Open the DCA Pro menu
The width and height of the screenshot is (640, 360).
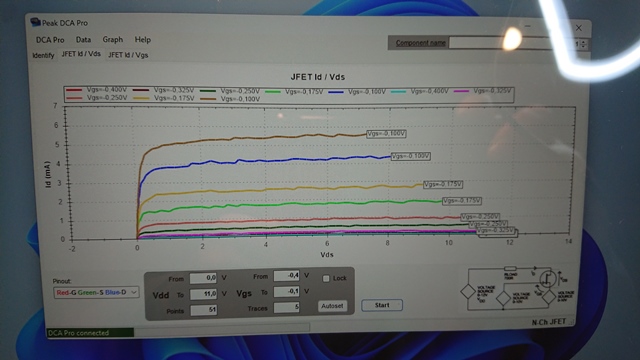point(50,40)
